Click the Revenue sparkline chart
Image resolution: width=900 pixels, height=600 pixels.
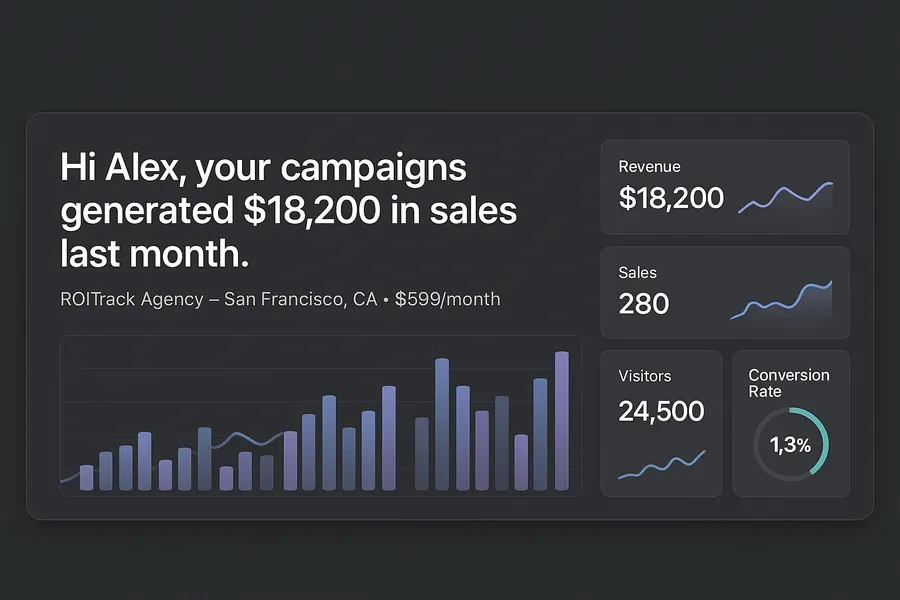pyautogui.click(x=785, y=198)
